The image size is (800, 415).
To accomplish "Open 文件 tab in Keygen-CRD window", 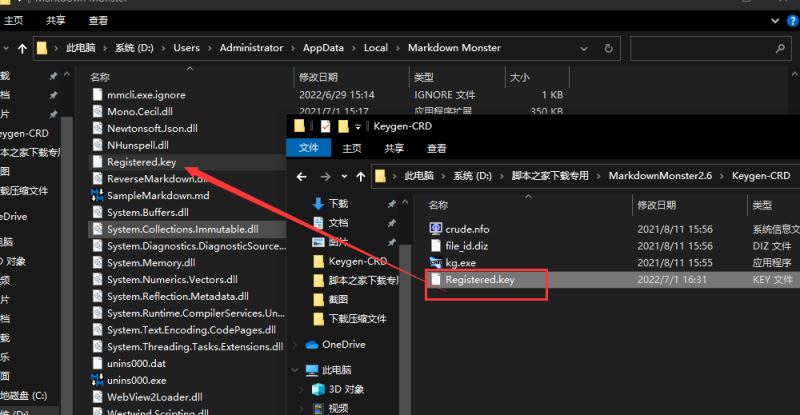I will click(x=309, y=148).
